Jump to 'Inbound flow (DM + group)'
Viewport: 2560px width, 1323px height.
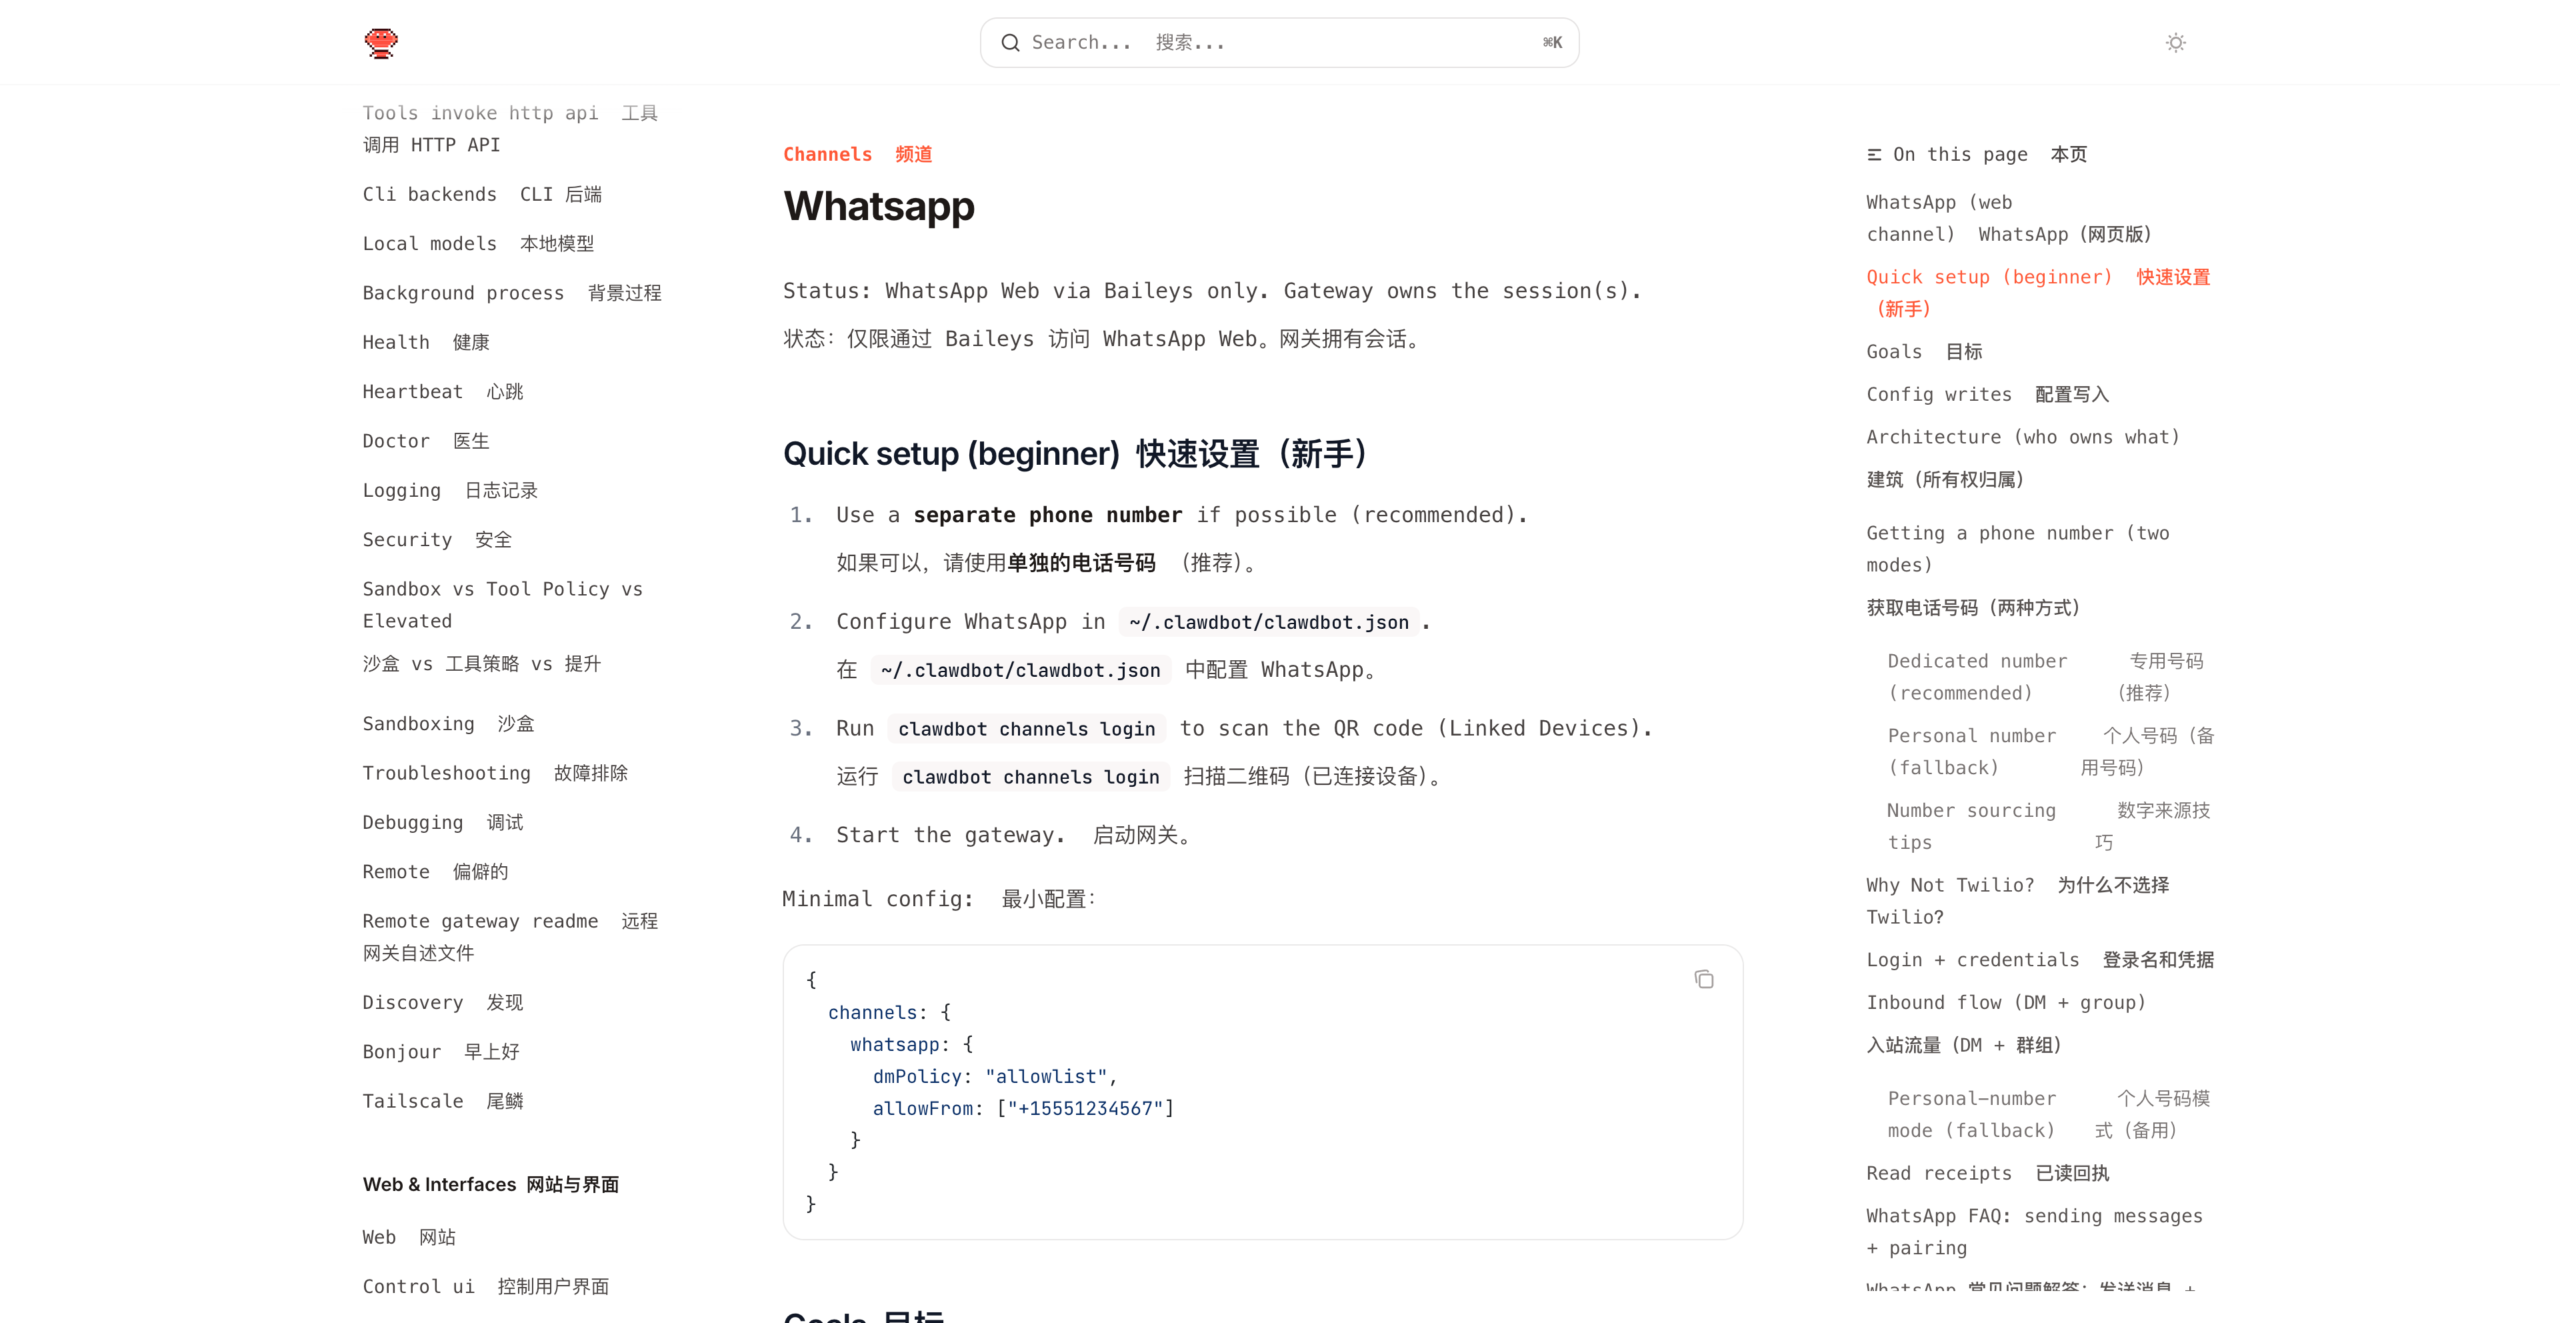click(2006, 1002)
